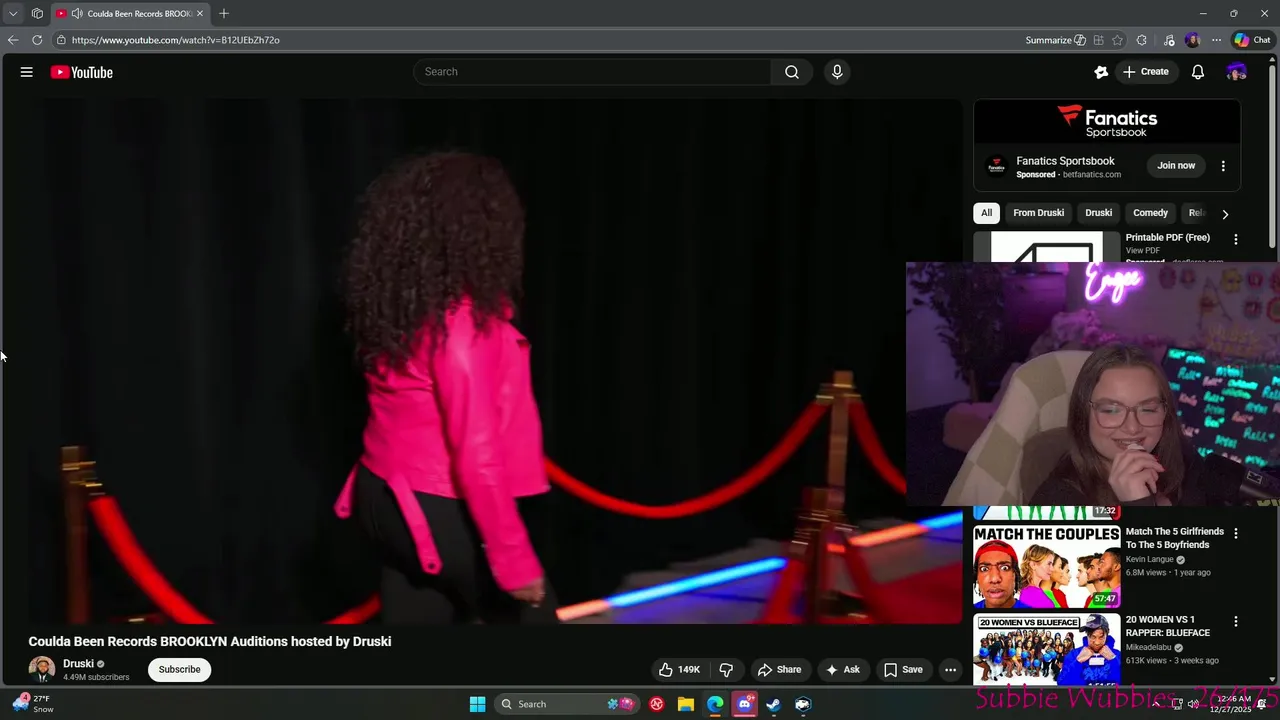Go to YouTube home via logo
Viewport: 1280px width, 720px height.
81,72
